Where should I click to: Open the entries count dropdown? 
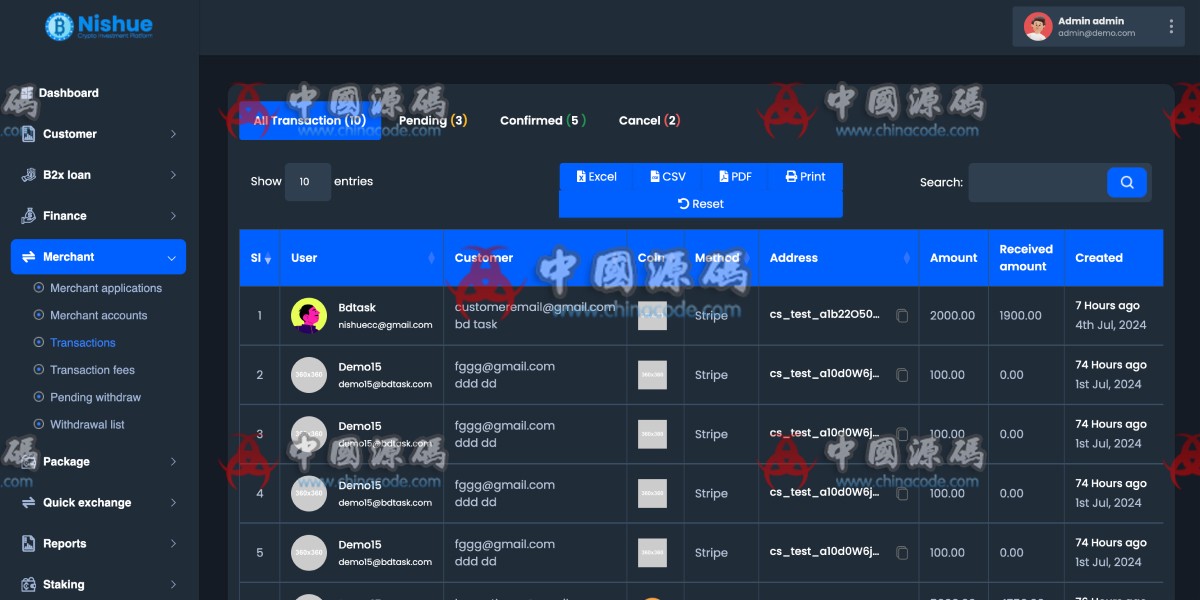point(307,182)
